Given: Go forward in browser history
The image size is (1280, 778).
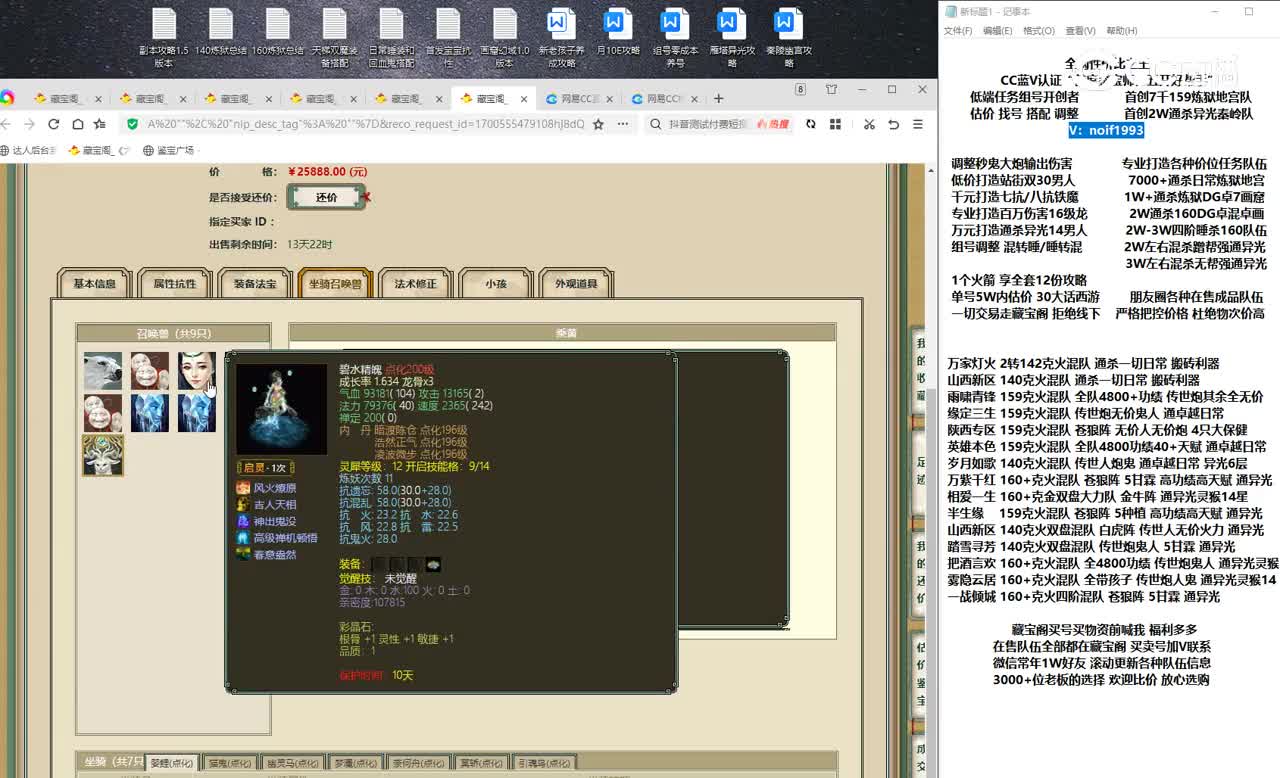Looking at the screenshot, I should point(29,124).
